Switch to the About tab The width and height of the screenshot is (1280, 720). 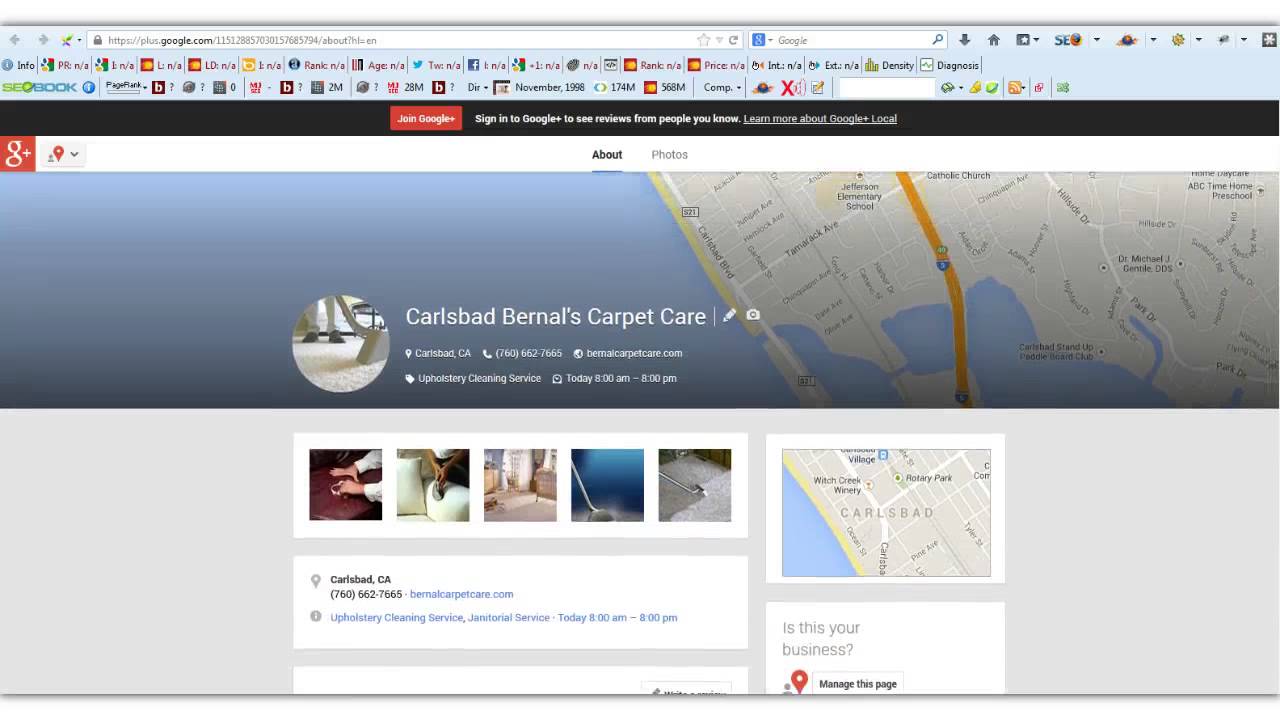pos(607,155)
